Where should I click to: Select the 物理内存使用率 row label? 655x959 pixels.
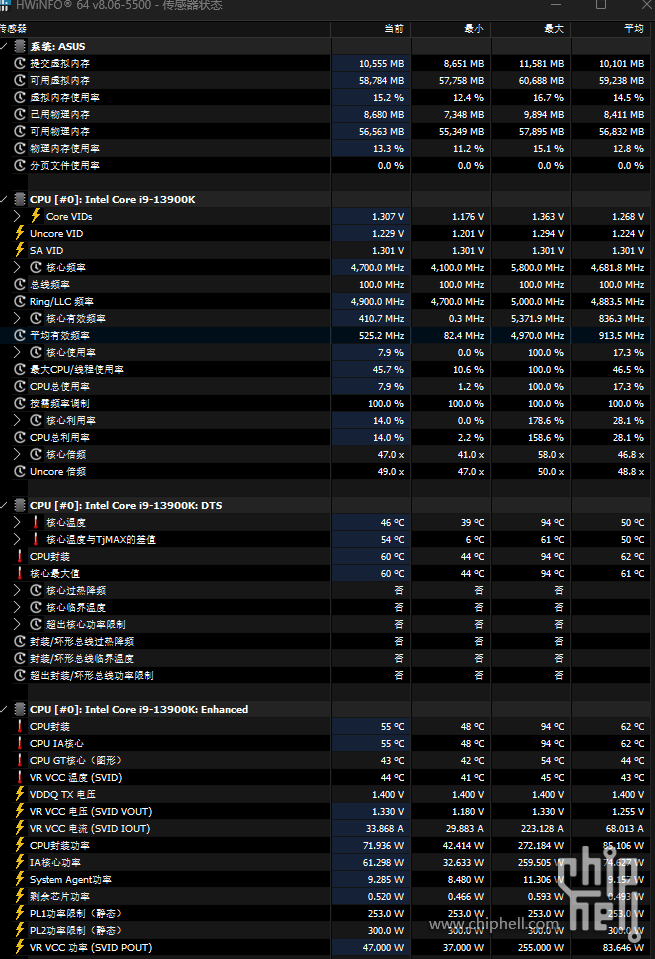click(65, 149)
